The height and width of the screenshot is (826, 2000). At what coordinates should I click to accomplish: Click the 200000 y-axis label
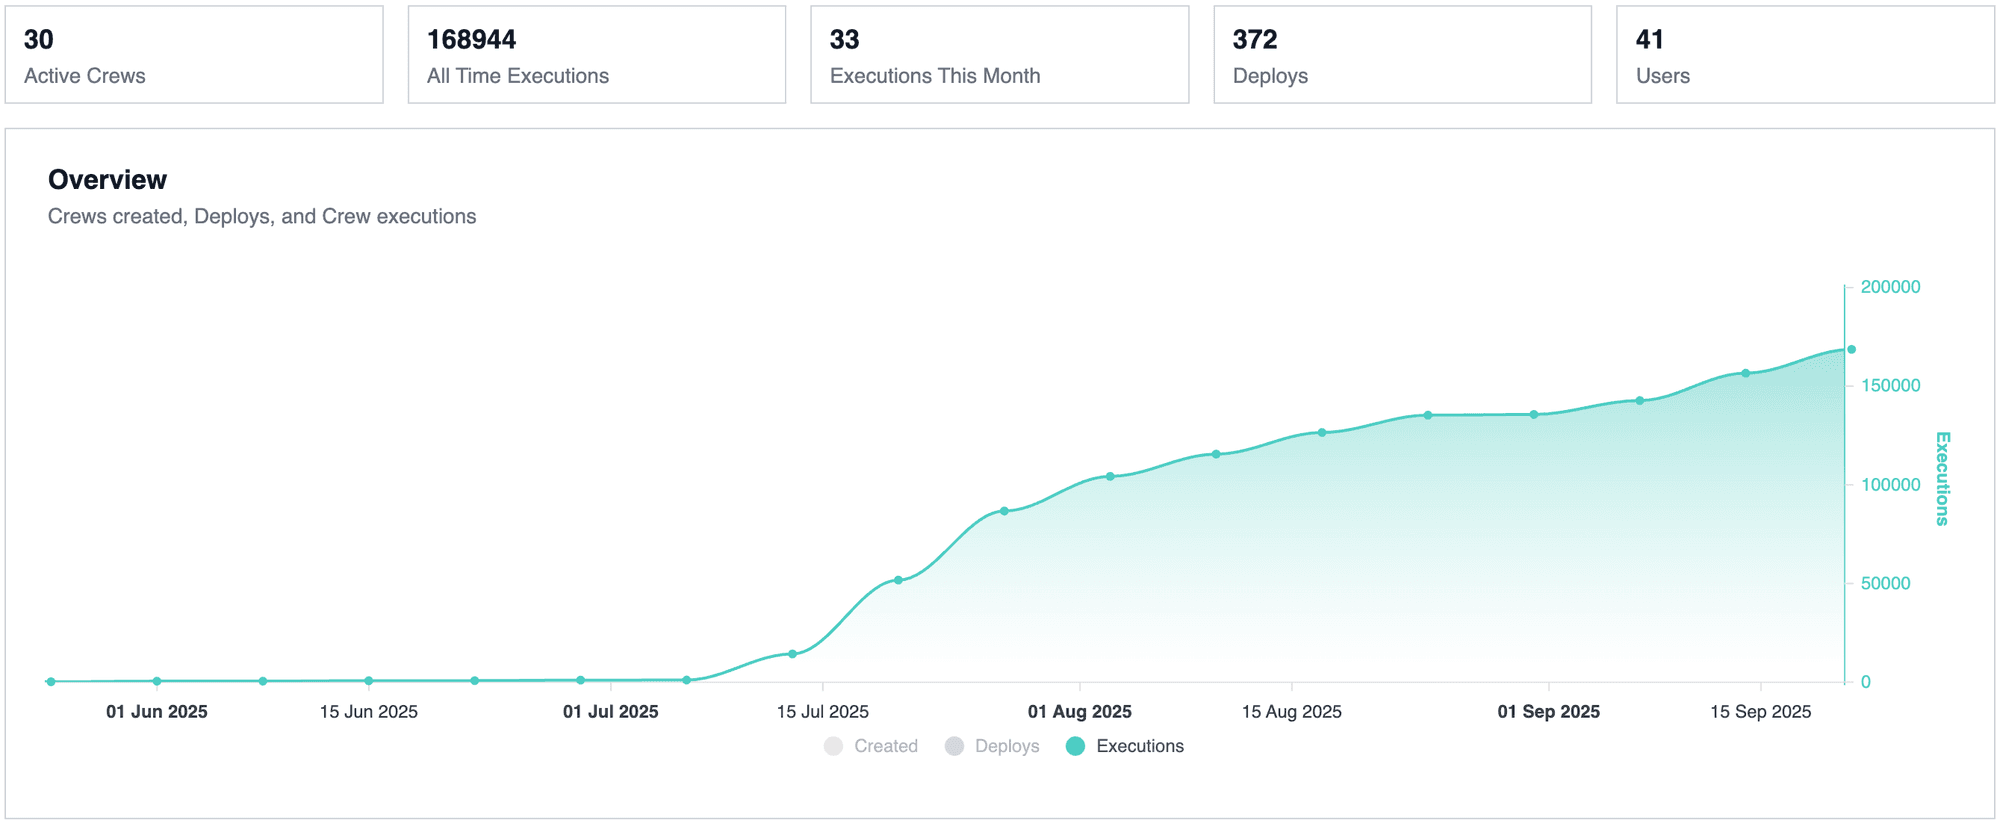(1890, 287)
